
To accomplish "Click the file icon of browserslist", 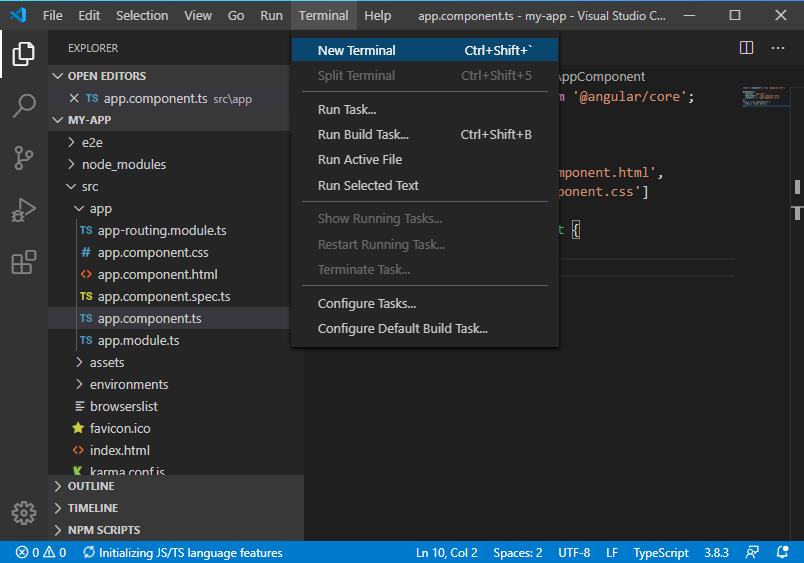I will [x=79, y=406].
